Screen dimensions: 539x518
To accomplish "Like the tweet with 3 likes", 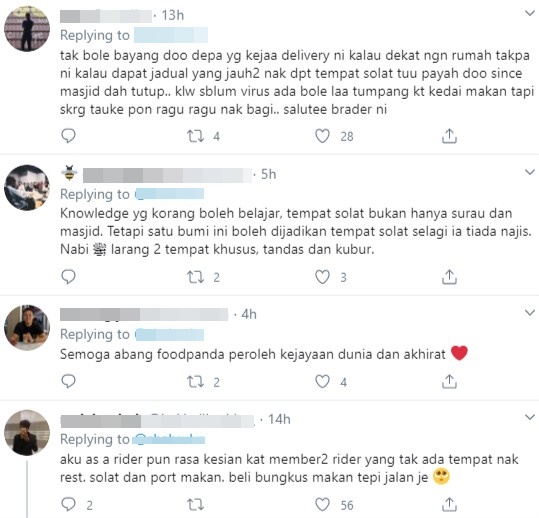I will 322,277.
